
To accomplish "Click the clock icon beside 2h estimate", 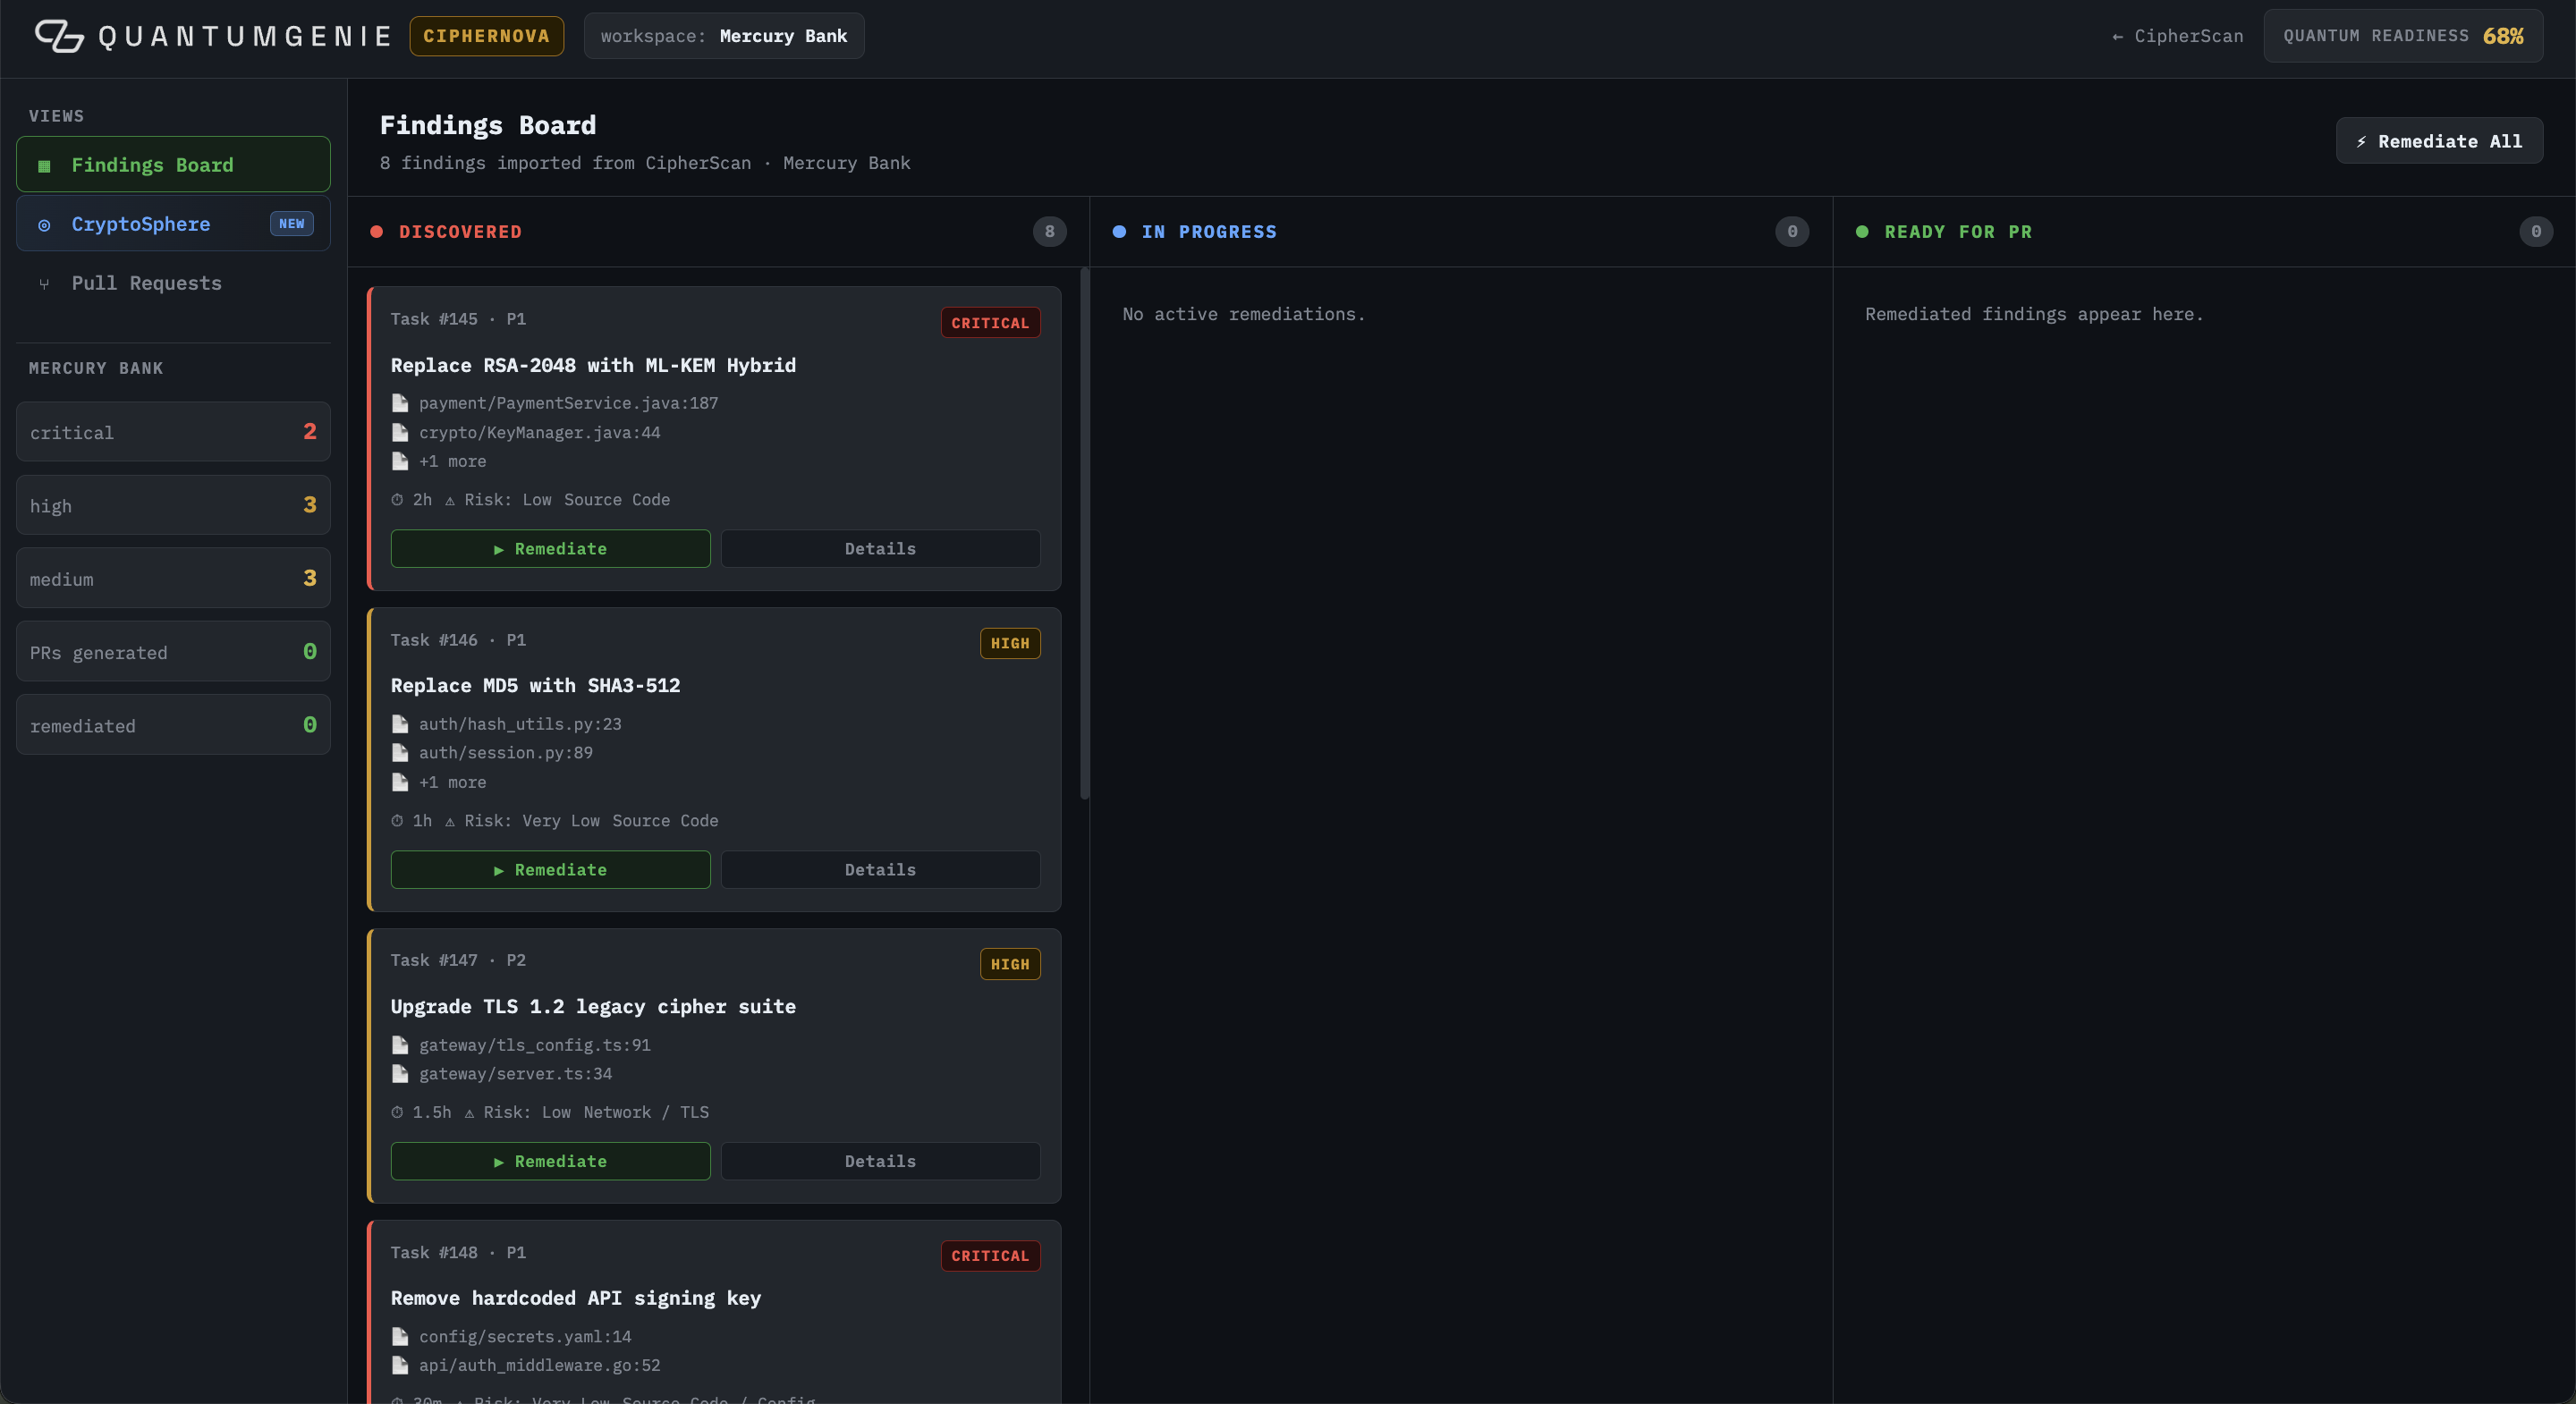I will [397, 500].
